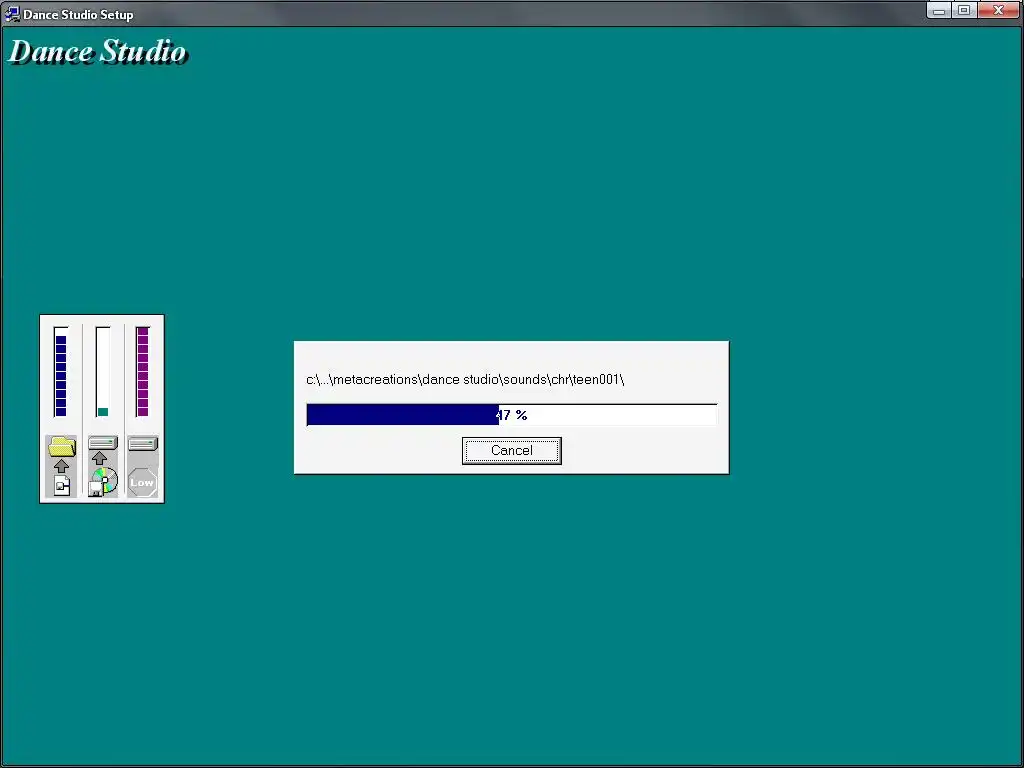This screenshot has width=1024, height=768.
Task: Click the Dance Studio Setup title bar text
Action: point(78,14)
